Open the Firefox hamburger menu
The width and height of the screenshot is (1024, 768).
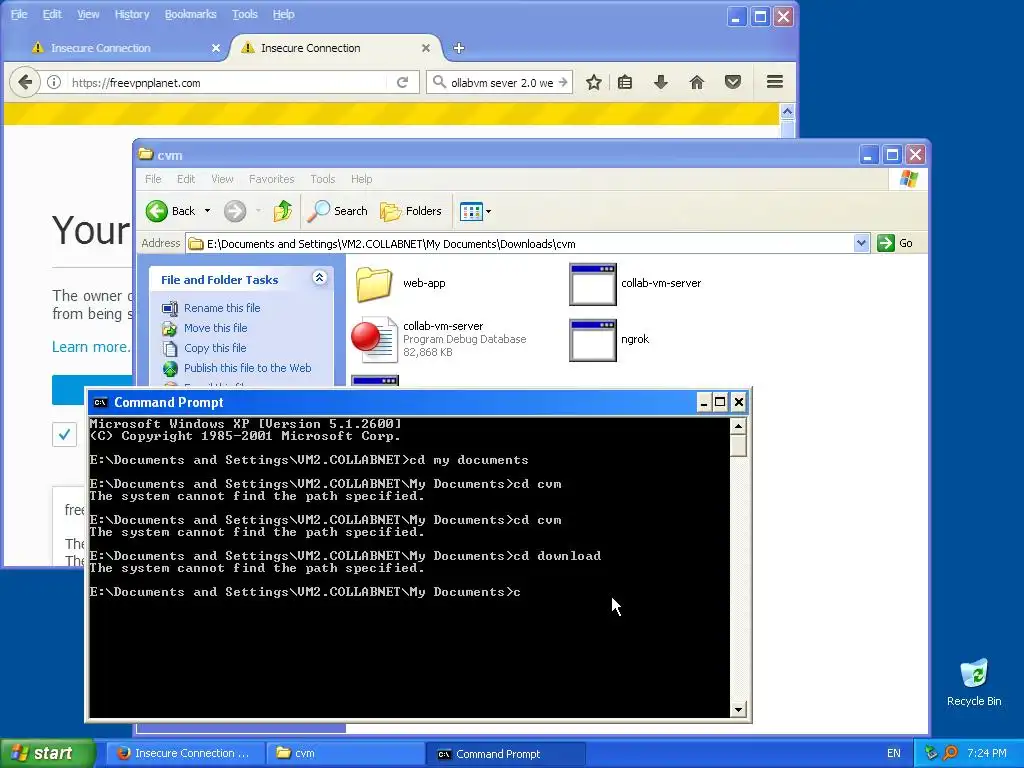click(775, 82)
